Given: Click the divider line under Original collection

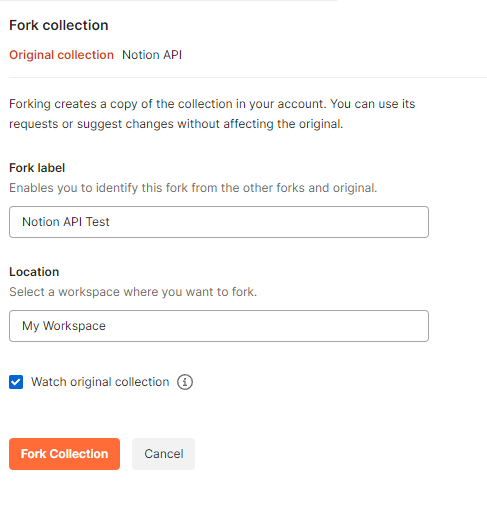Looking at the screenshot, I should coord(248,77).
